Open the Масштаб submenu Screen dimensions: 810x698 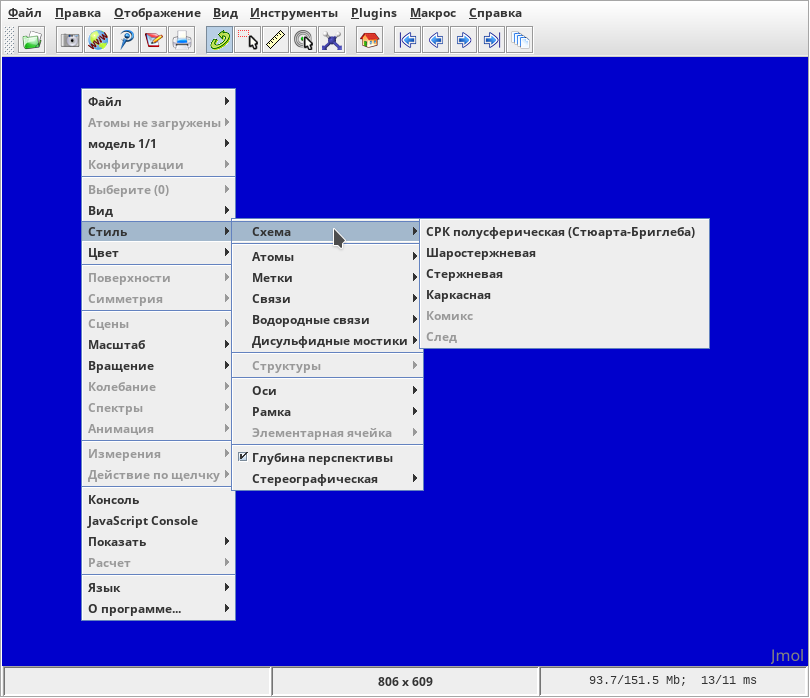click(159, 345)
